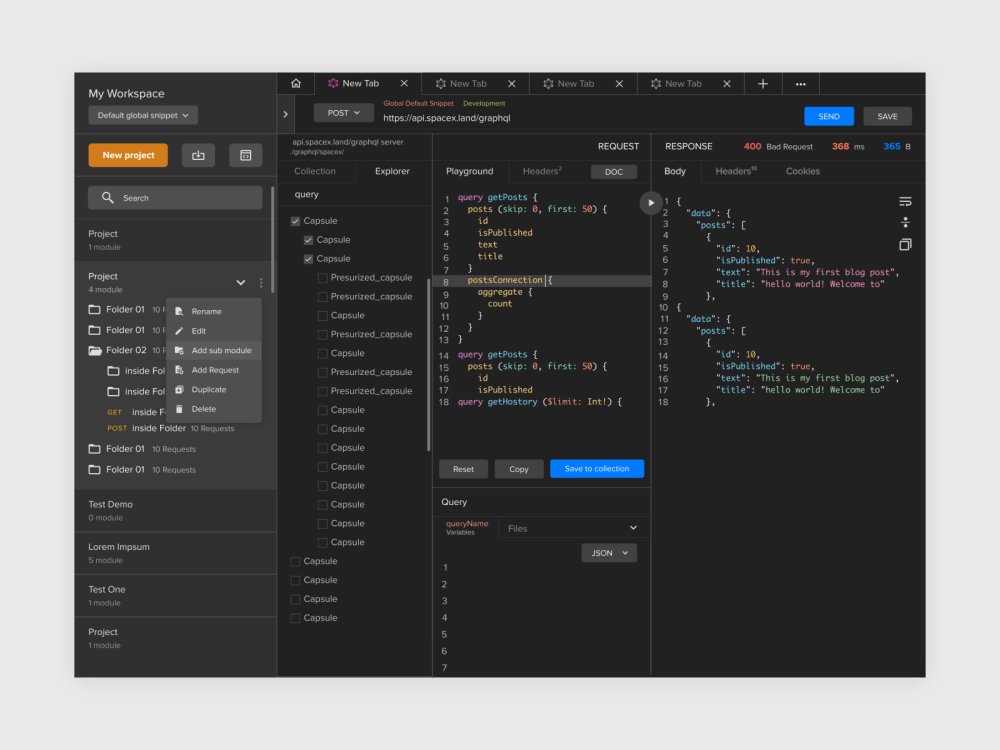Click the Delete trash icon in context menu
The image size is (1000, 750).
point(179,409)
